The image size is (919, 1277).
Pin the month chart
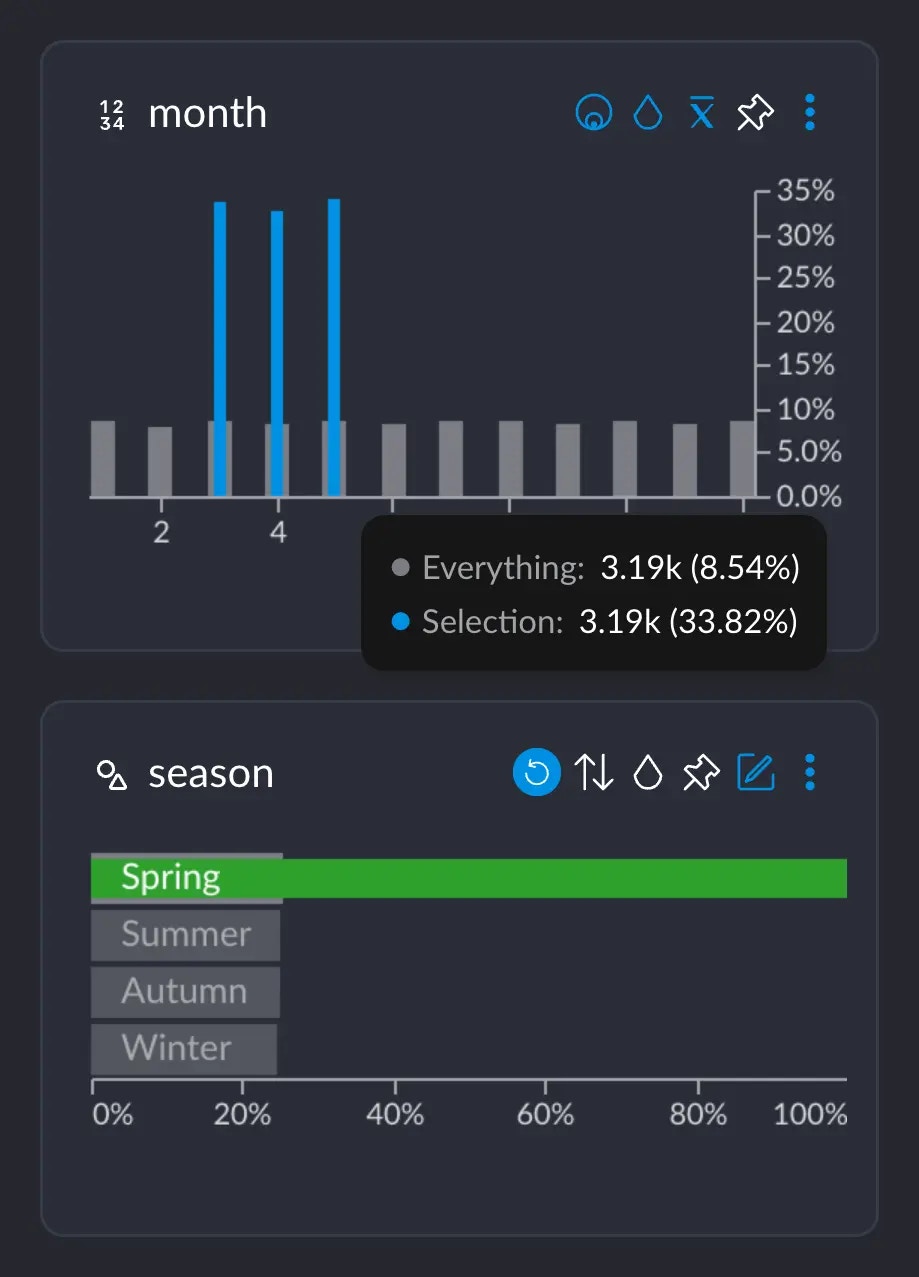click(x=754, y=113)
